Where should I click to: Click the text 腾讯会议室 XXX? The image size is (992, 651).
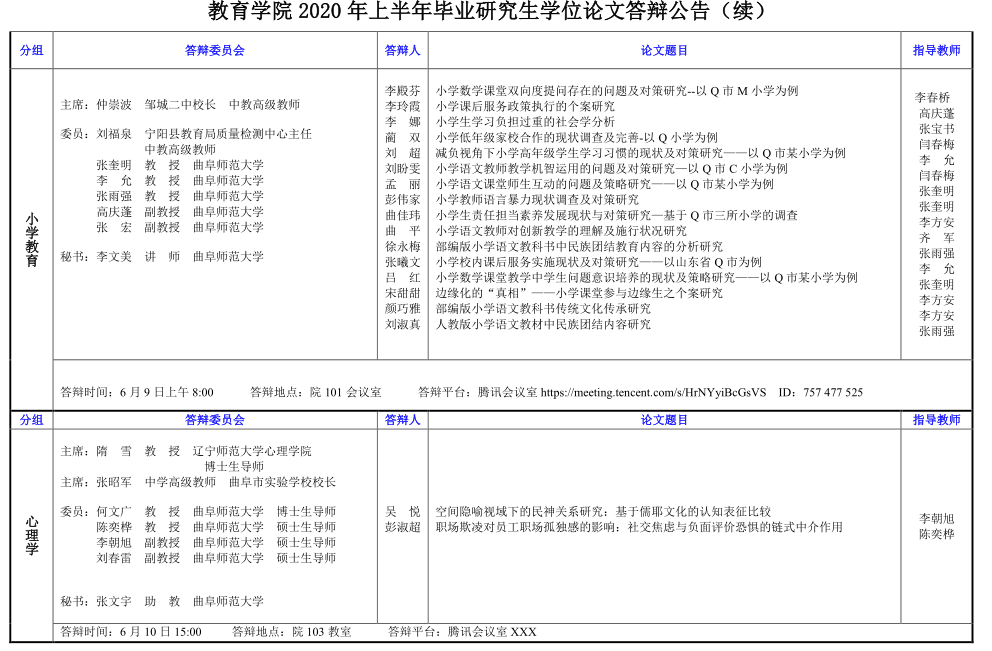491,632
